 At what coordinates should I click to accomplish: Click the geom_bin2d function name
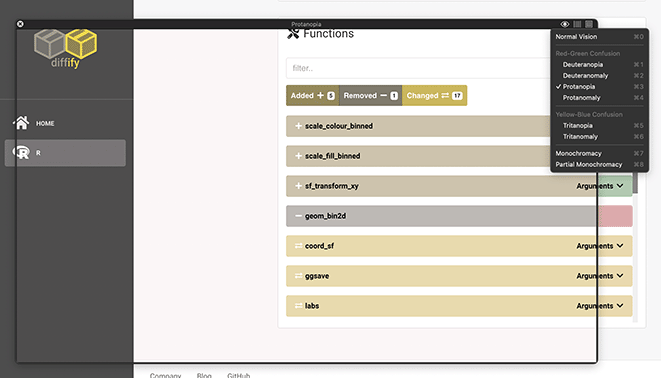coord(325,216)
